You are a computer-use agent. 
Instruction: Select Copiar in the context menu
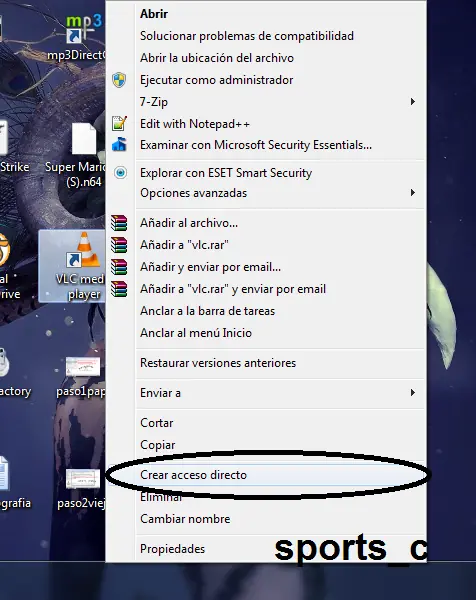click(158, 445)
